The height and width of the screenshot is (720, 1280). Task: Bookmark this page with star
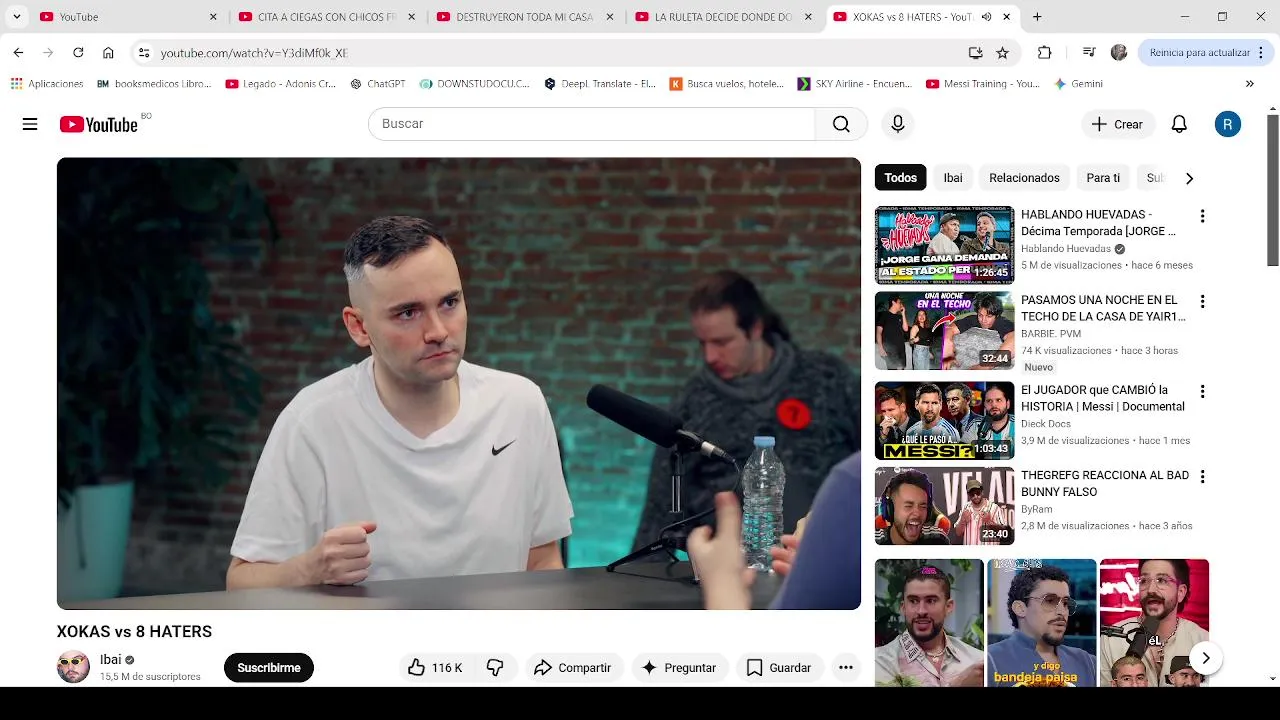[1002, 53]
